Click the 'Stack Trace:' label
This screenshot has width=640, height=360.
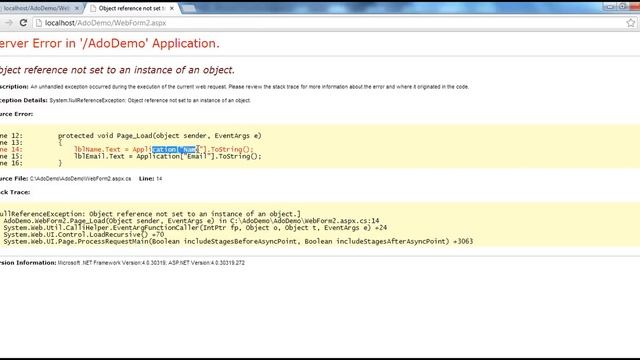(x=15, y=192)
